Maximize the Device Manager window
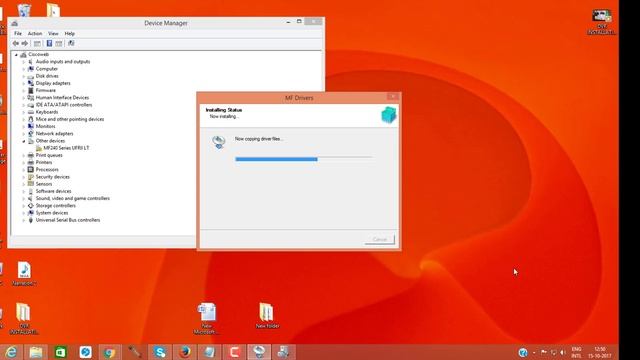The height and width of the screenshot is (360, 640). click(299, 21)
